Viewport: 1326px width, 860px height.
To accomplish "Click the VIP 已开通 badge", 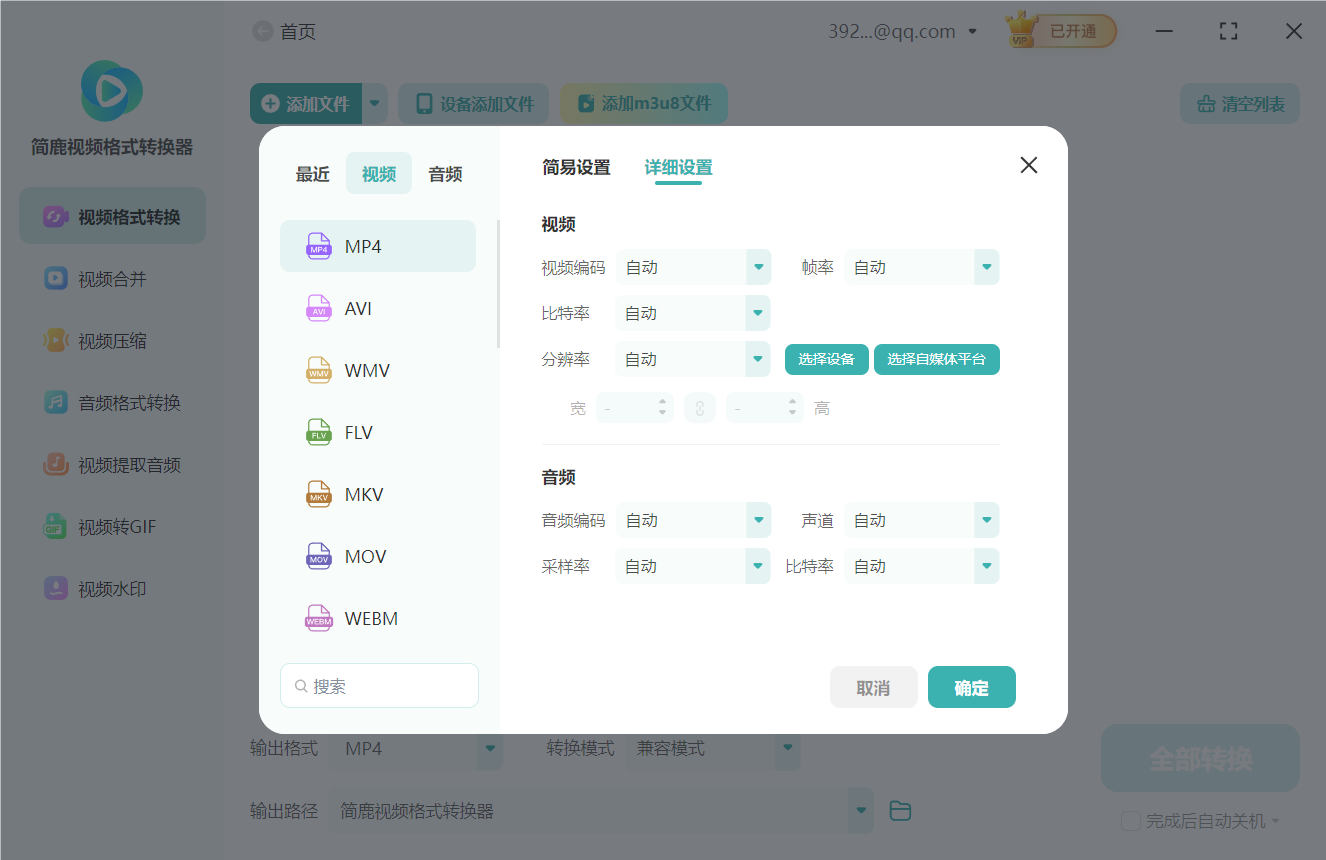I will [x=1059, y=31].
